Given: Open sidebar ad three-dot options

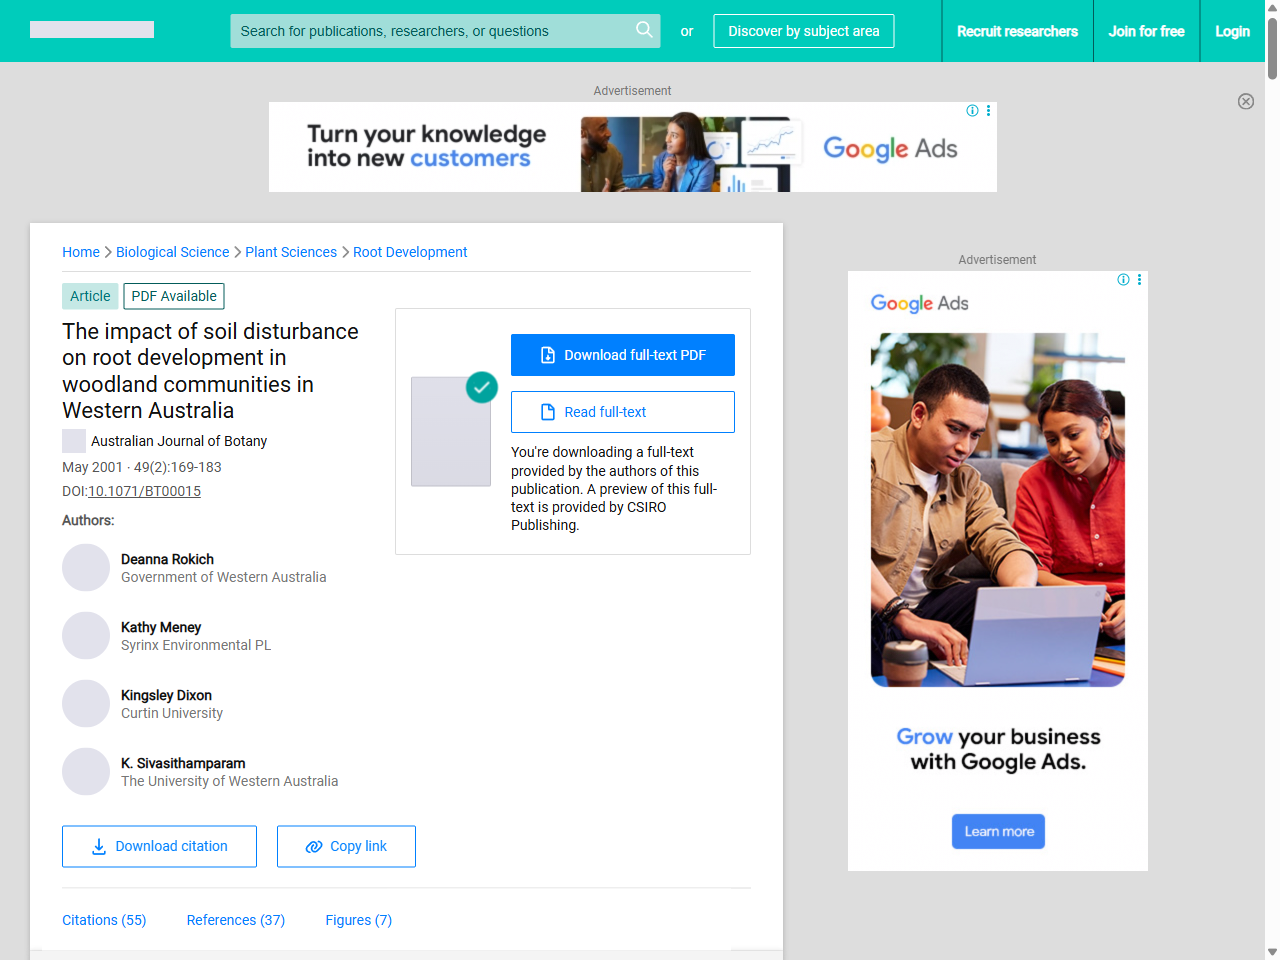Looking at the screenshot, I should pyautogui.click(x=1139, y=280).
